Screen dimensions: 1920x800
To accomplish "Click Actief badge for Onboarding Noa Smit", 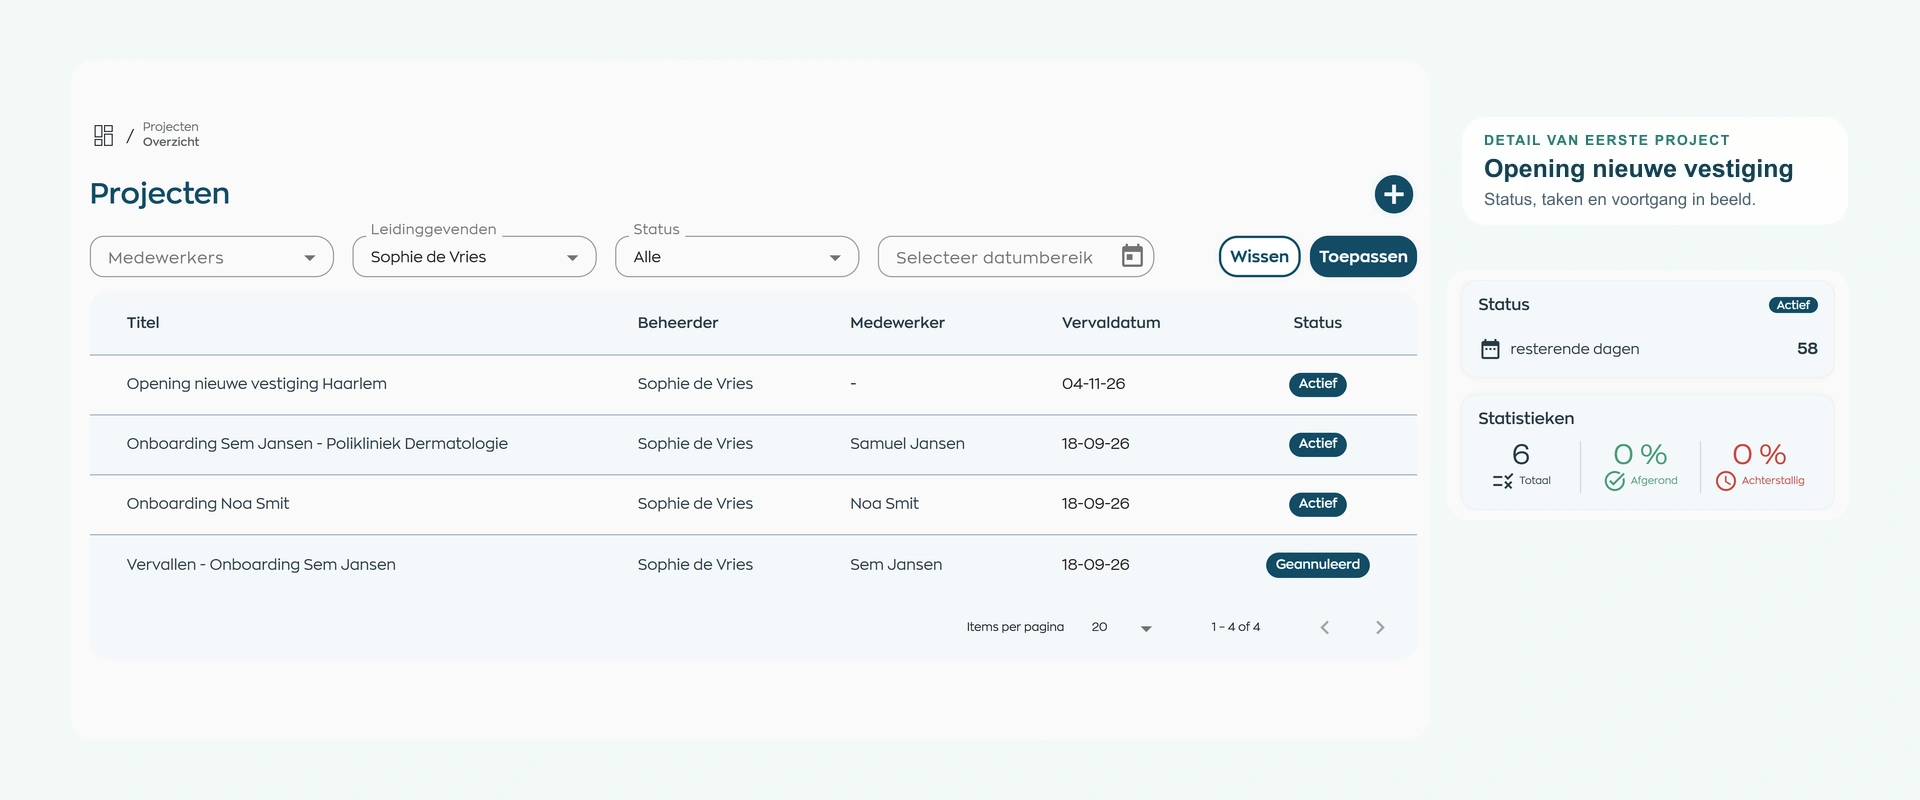I will 1317,504.
